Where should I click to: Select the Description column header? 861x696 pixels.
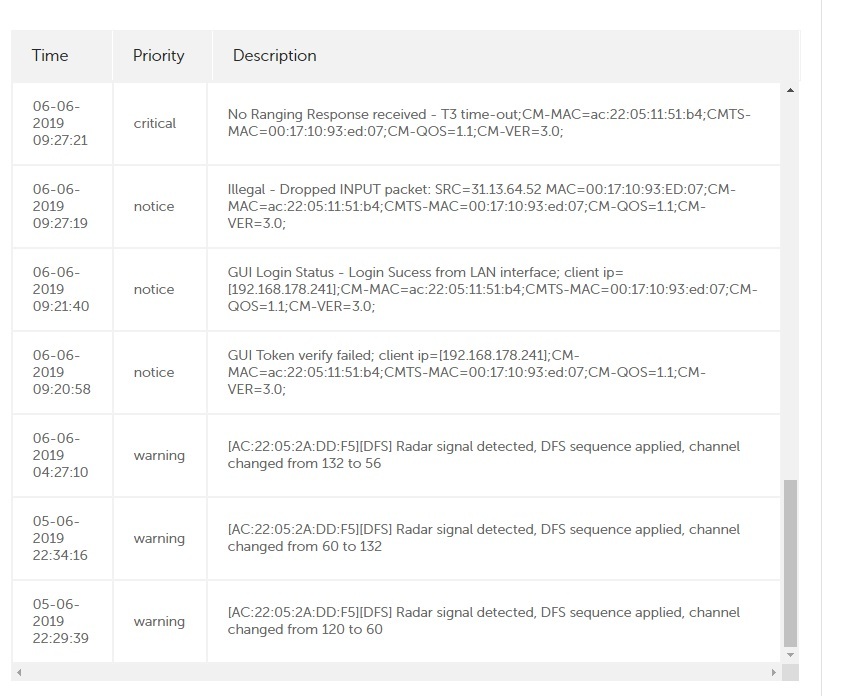coord(274,56)
